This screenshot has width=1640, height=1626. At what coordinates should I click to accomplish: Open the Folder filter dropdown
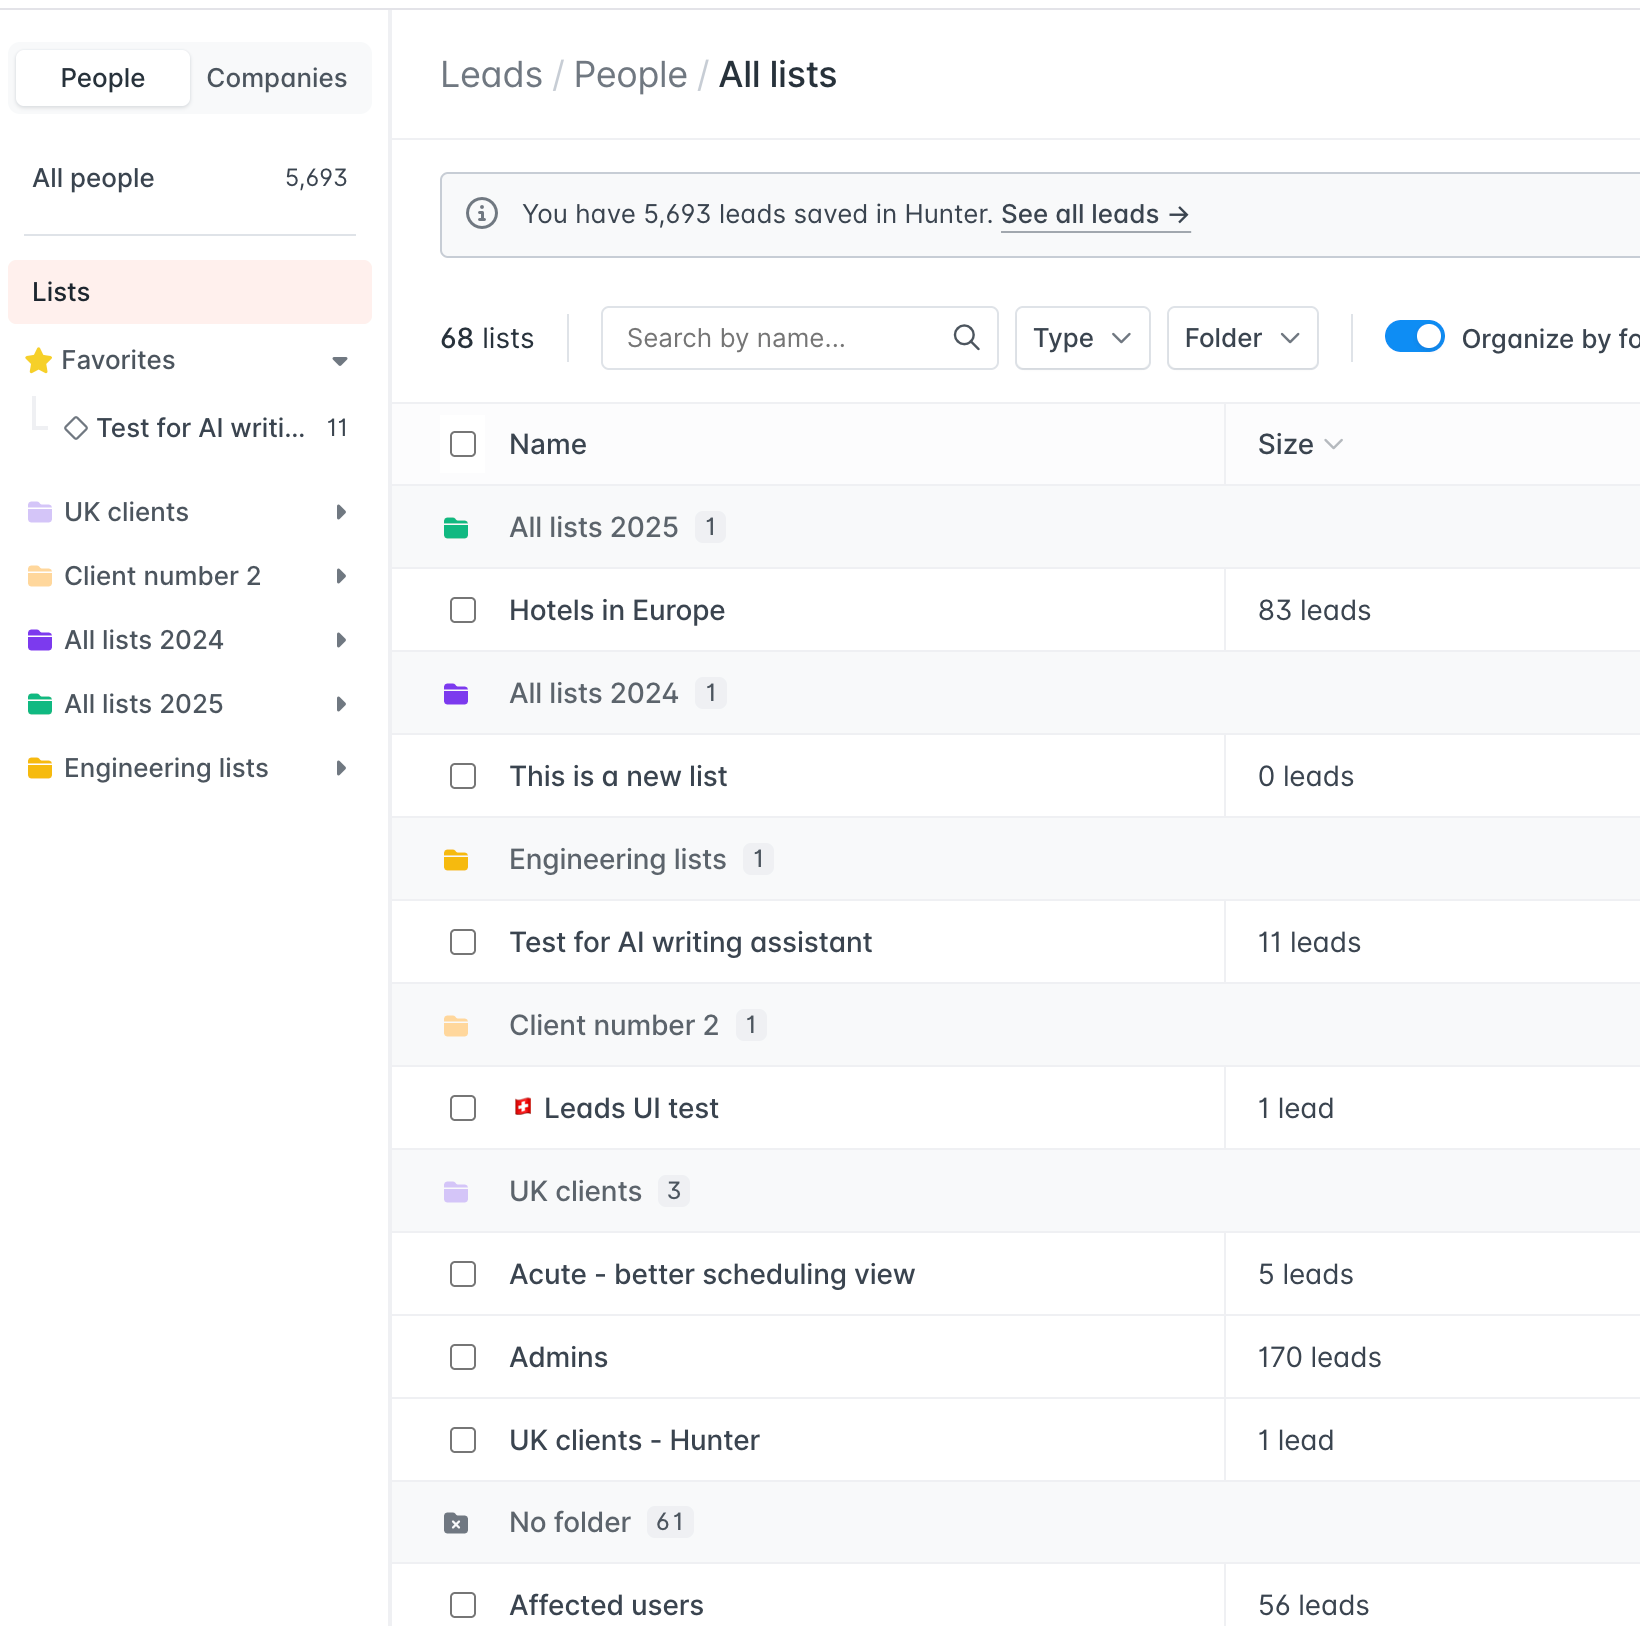1241,338
